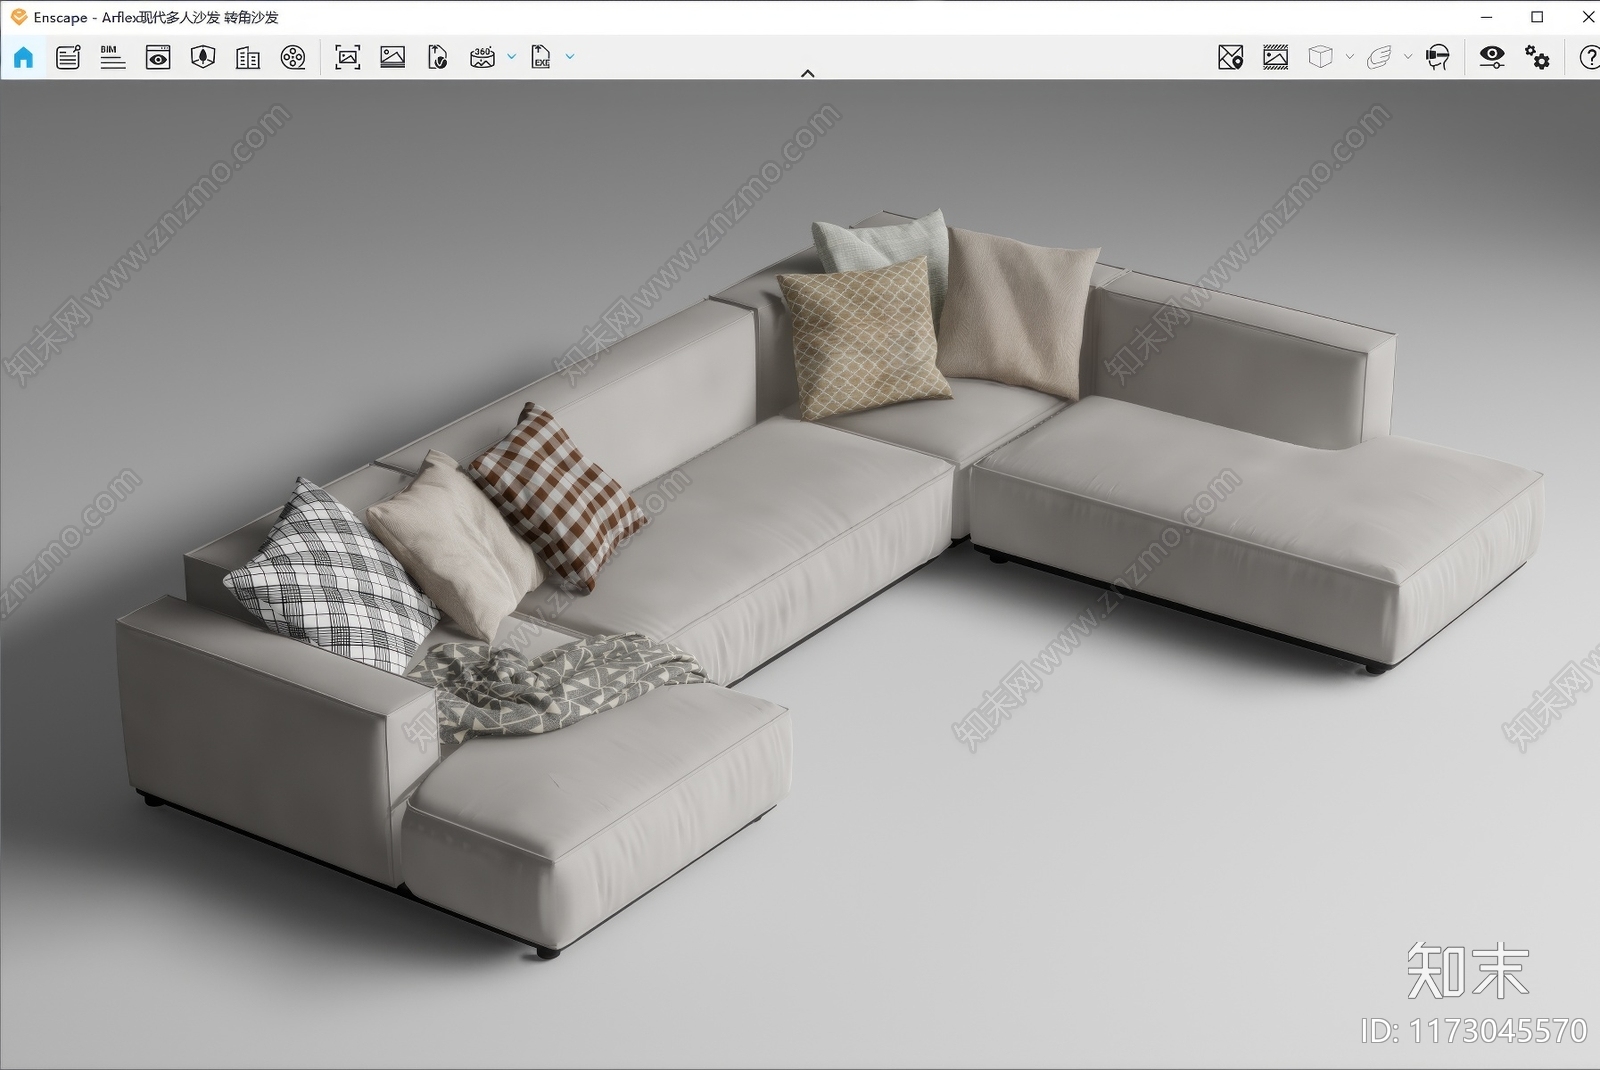Click the batch rendering image icon
Viewport: 1600px width, 1070px height.
click(393, 57)
